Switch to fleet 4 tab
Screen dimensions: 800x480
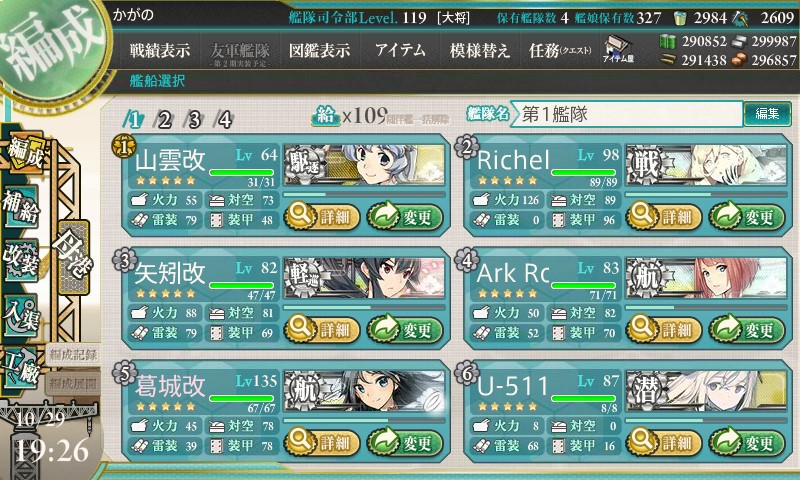click(x=224, y=120)
